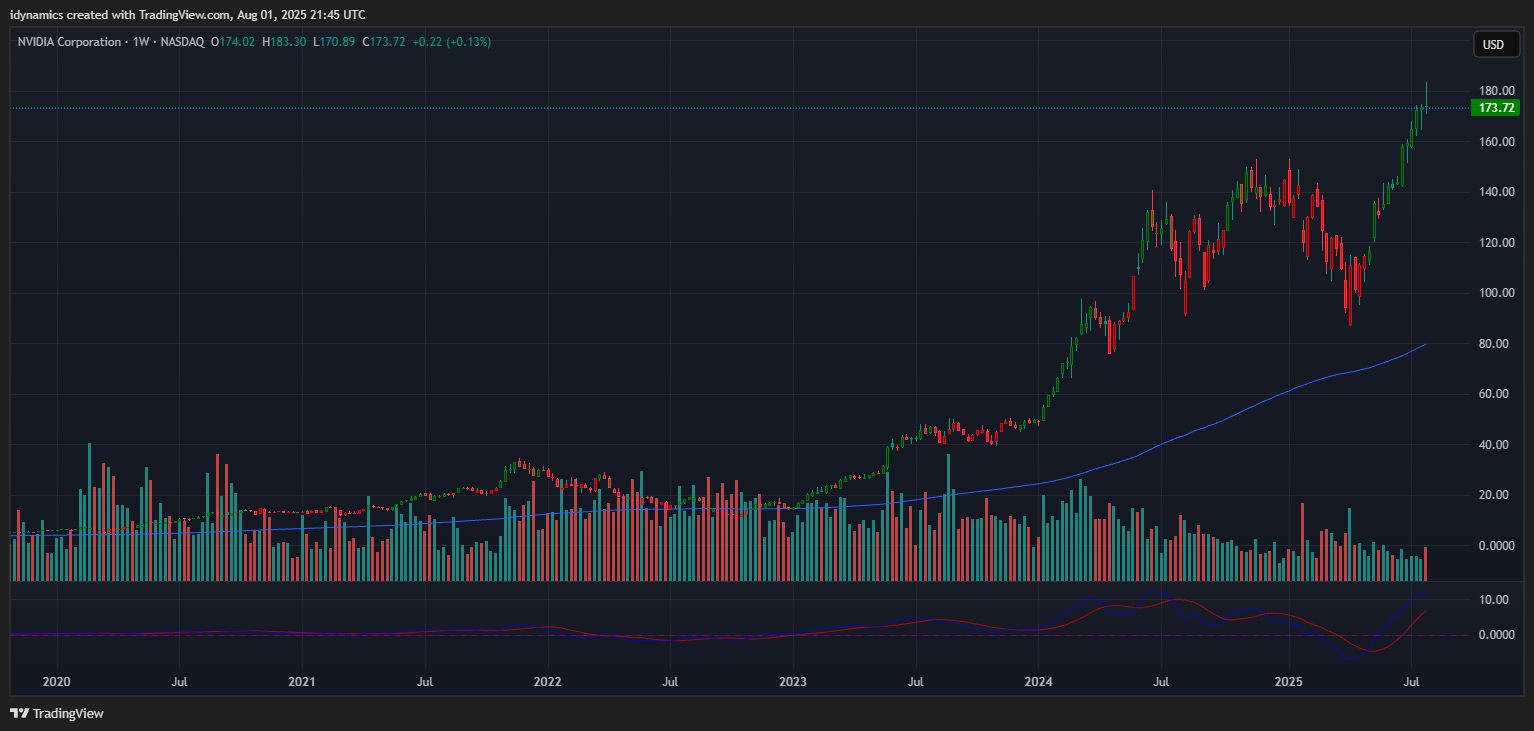Click the low value L170.89
The image size is (1534, 731).
click(x=334, y=42)
